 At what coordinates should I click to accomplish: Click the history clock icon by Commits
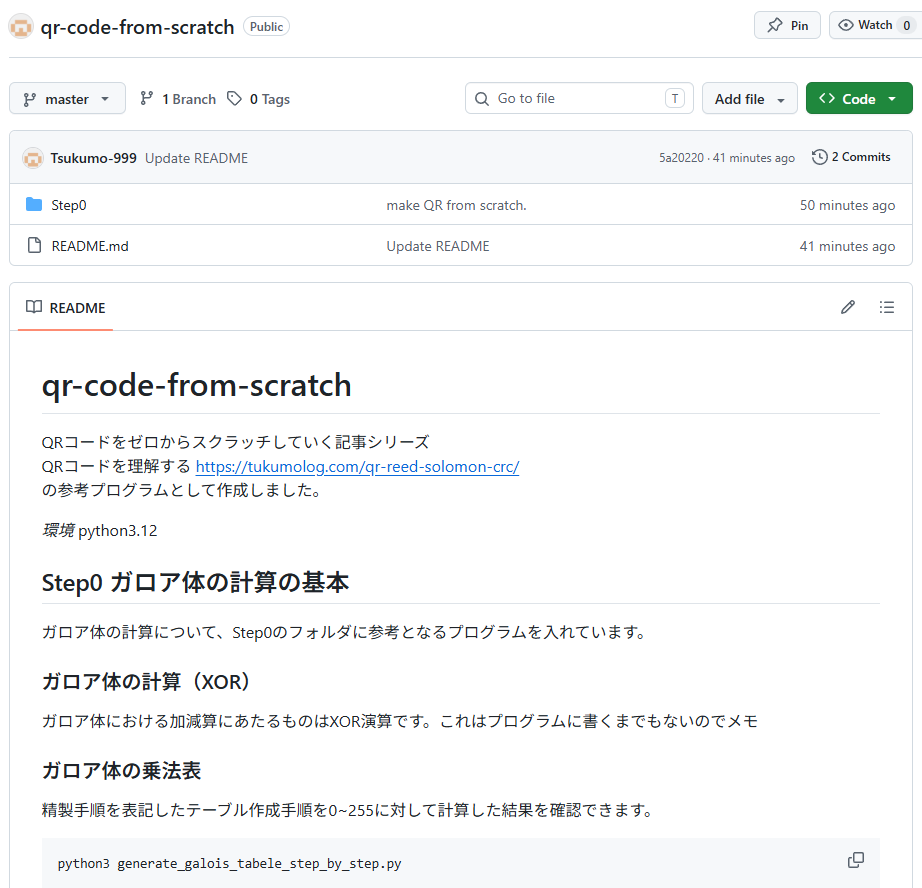[x=819, y=157]
